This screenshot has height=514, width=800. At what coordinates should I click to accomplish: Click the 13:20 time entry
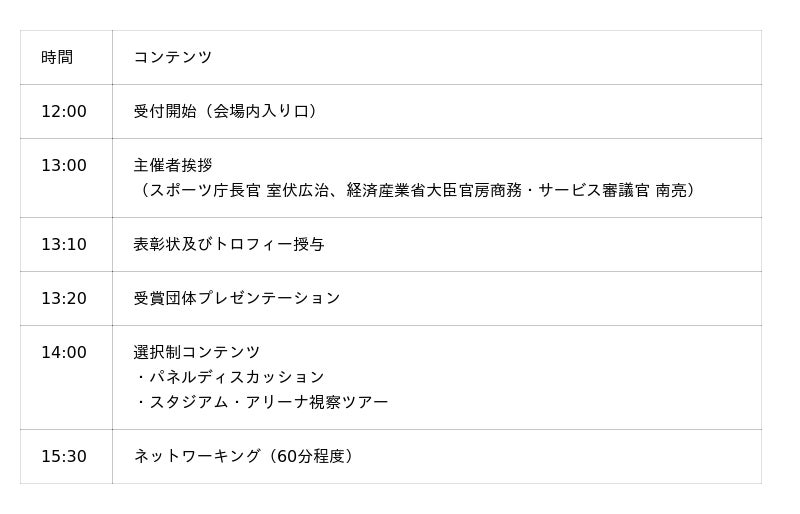click(64, 298)
